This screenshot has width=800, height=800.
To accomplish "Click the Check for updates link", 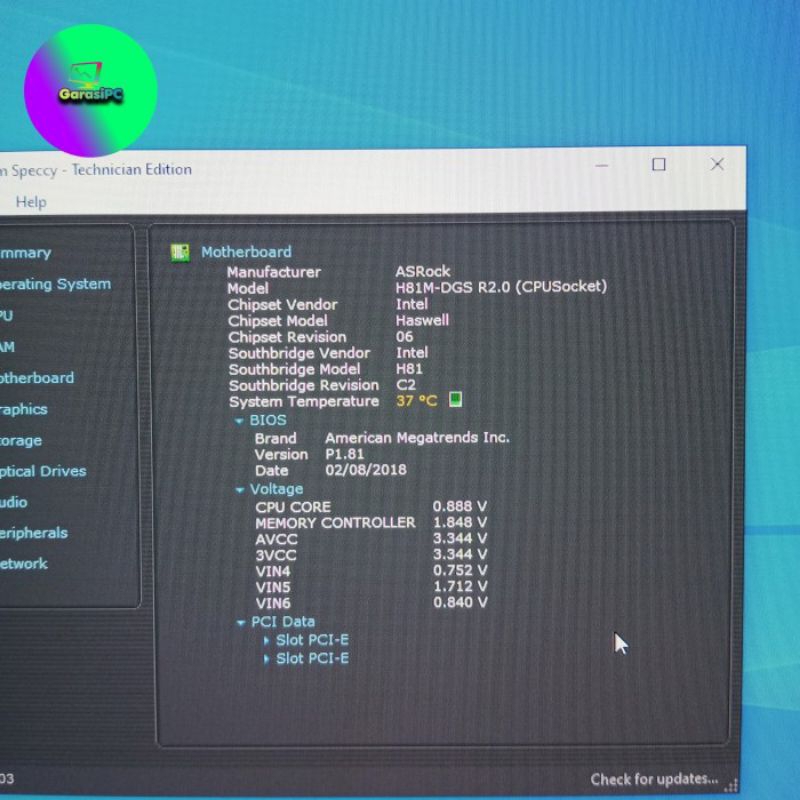I will click(x=654, y=780).
